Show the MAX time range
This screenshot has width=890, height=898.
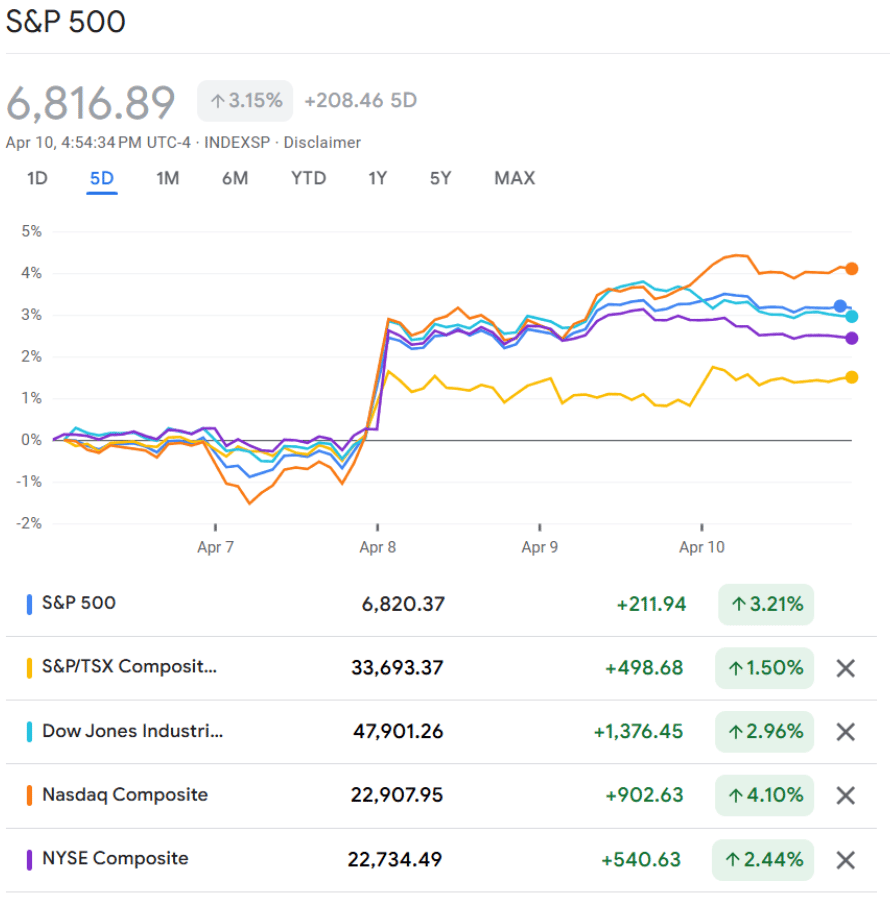pyautogui.click(x=514, y=179)
